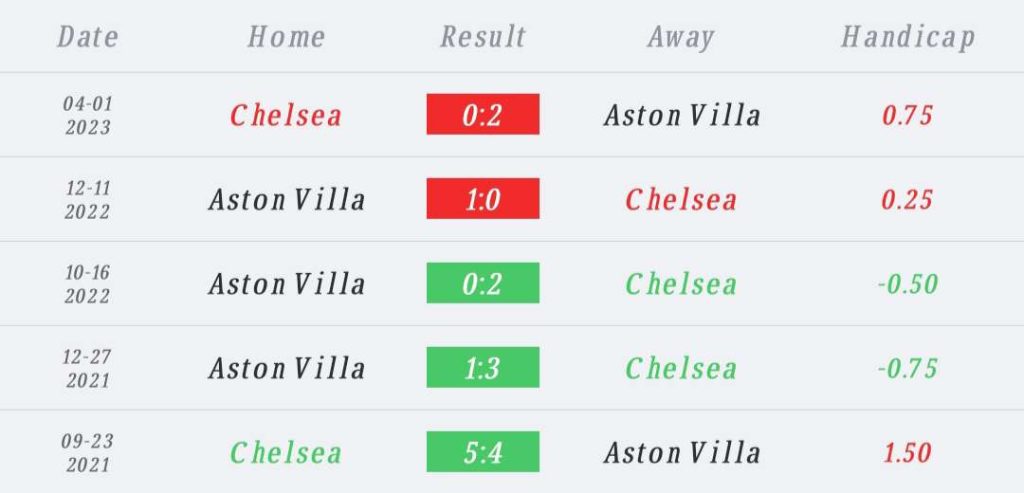Open the red 1:0 result badge
The width and height of the screenshot is (1024, 493).
[483, 199]
